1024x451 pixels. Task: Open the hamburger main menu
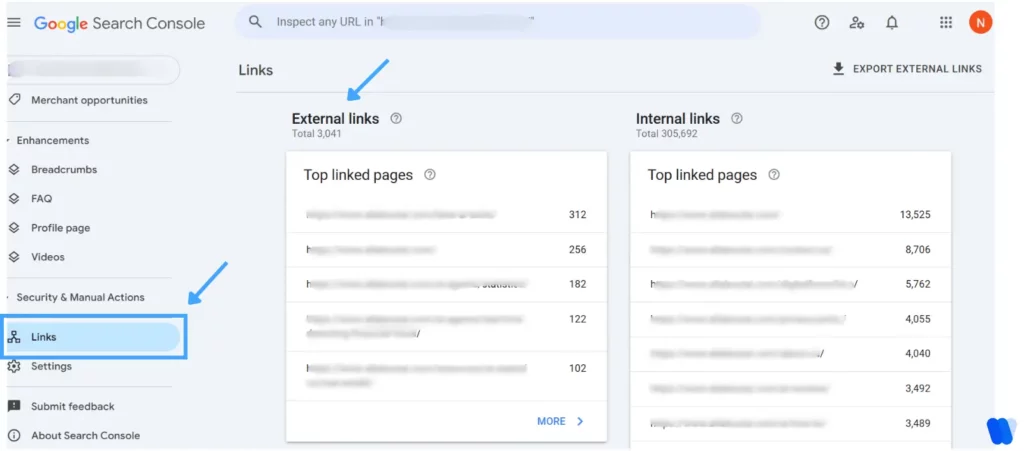point(14,23)
